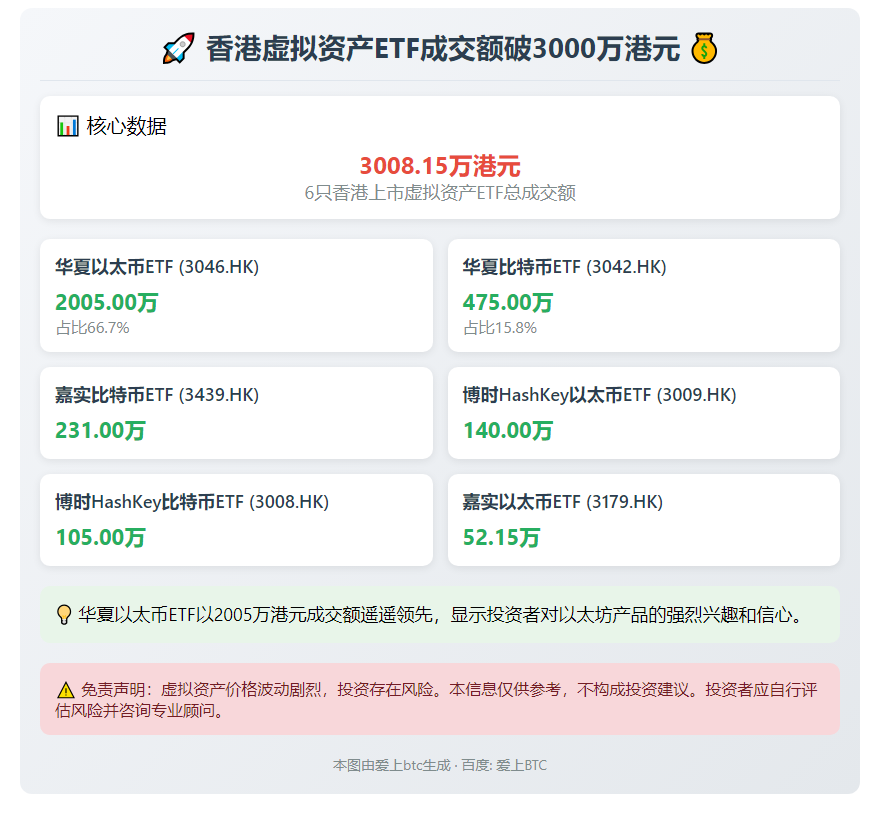Viewport: 880px width, 826px height.
Task: Click the rocket icon in the title
Action: pyautogui.click(x=179, y=44)
